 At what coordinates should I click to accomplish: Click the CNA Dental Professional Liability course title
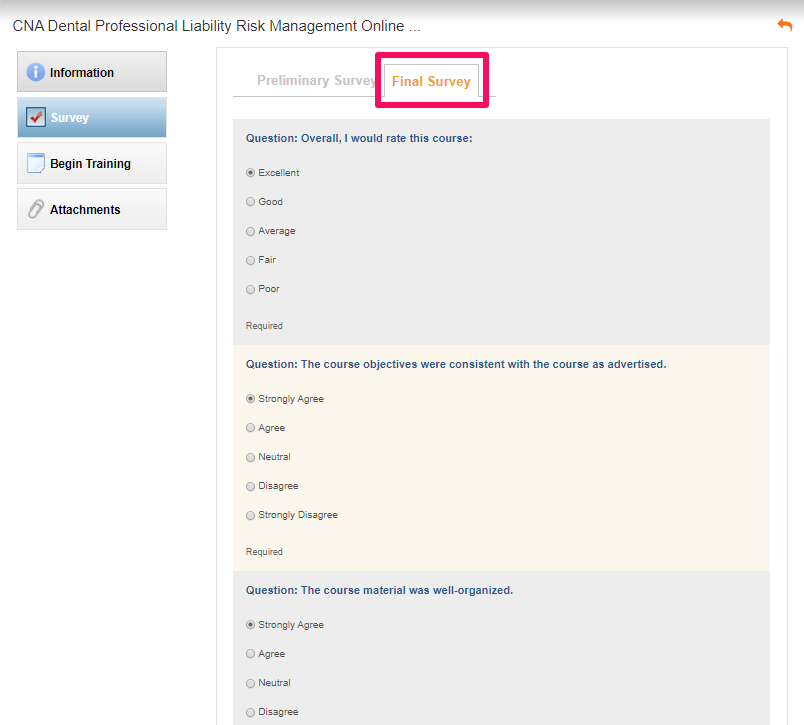tap(216, 26)
